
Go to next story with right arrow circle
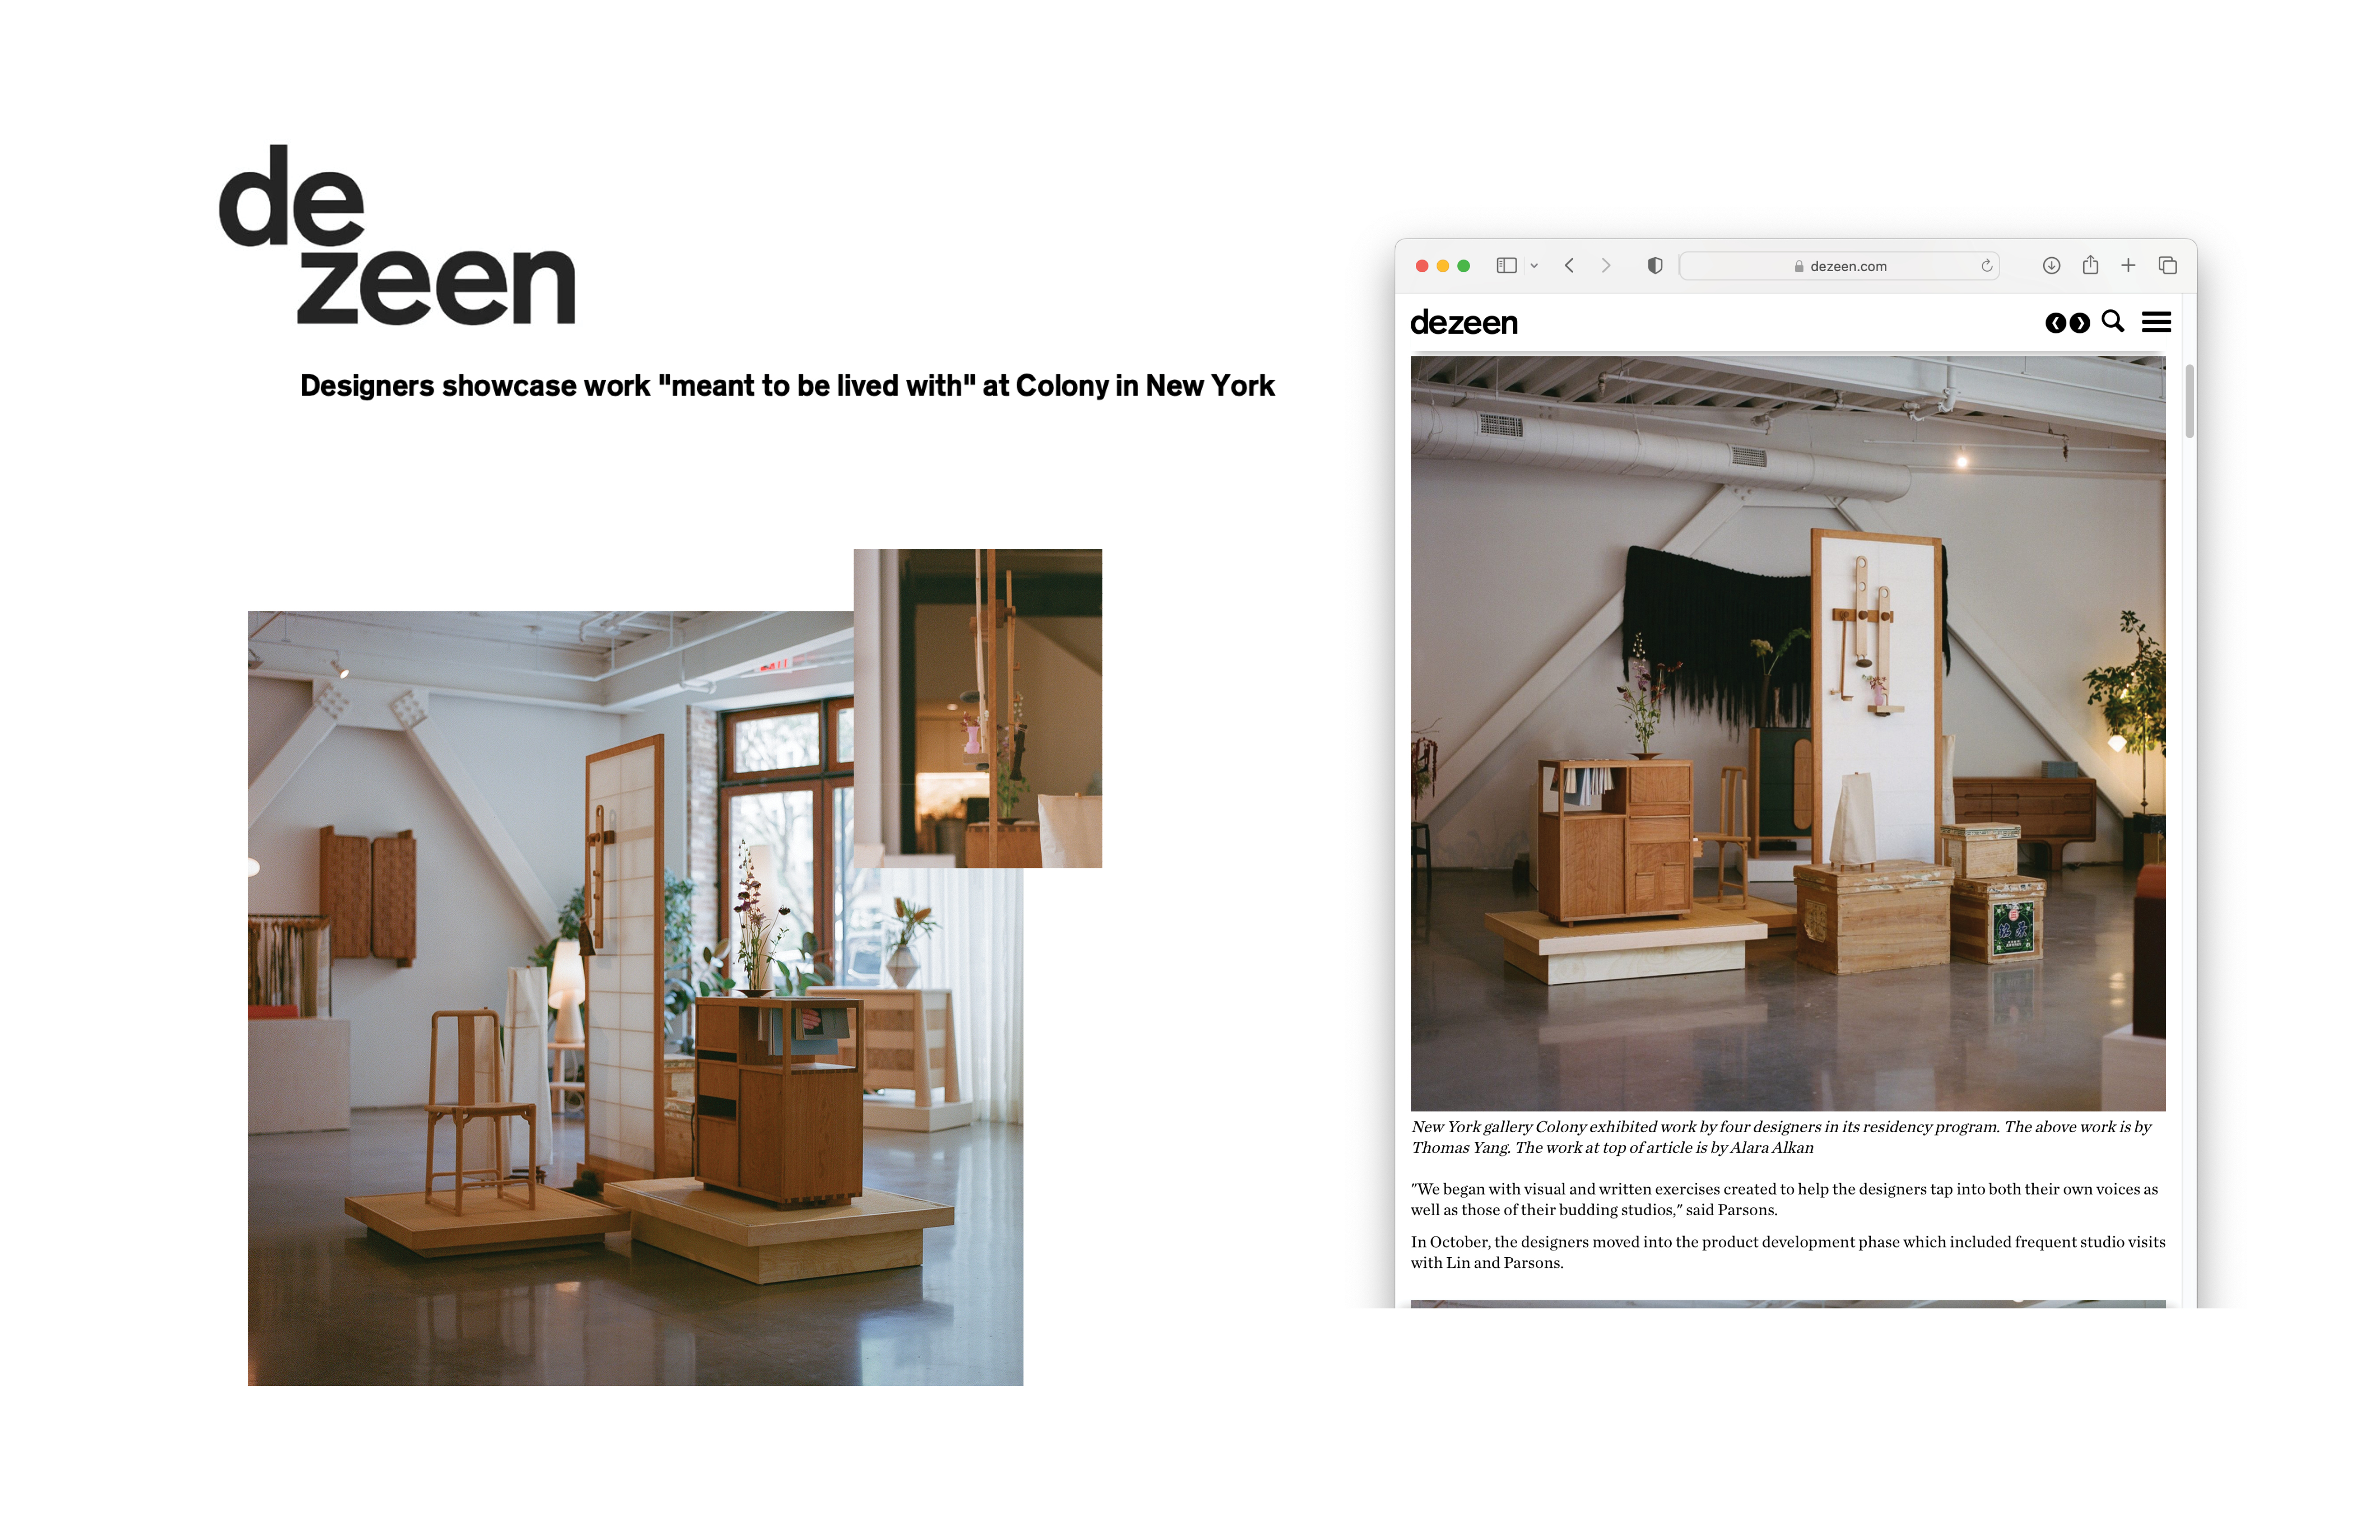(2080, 323)
